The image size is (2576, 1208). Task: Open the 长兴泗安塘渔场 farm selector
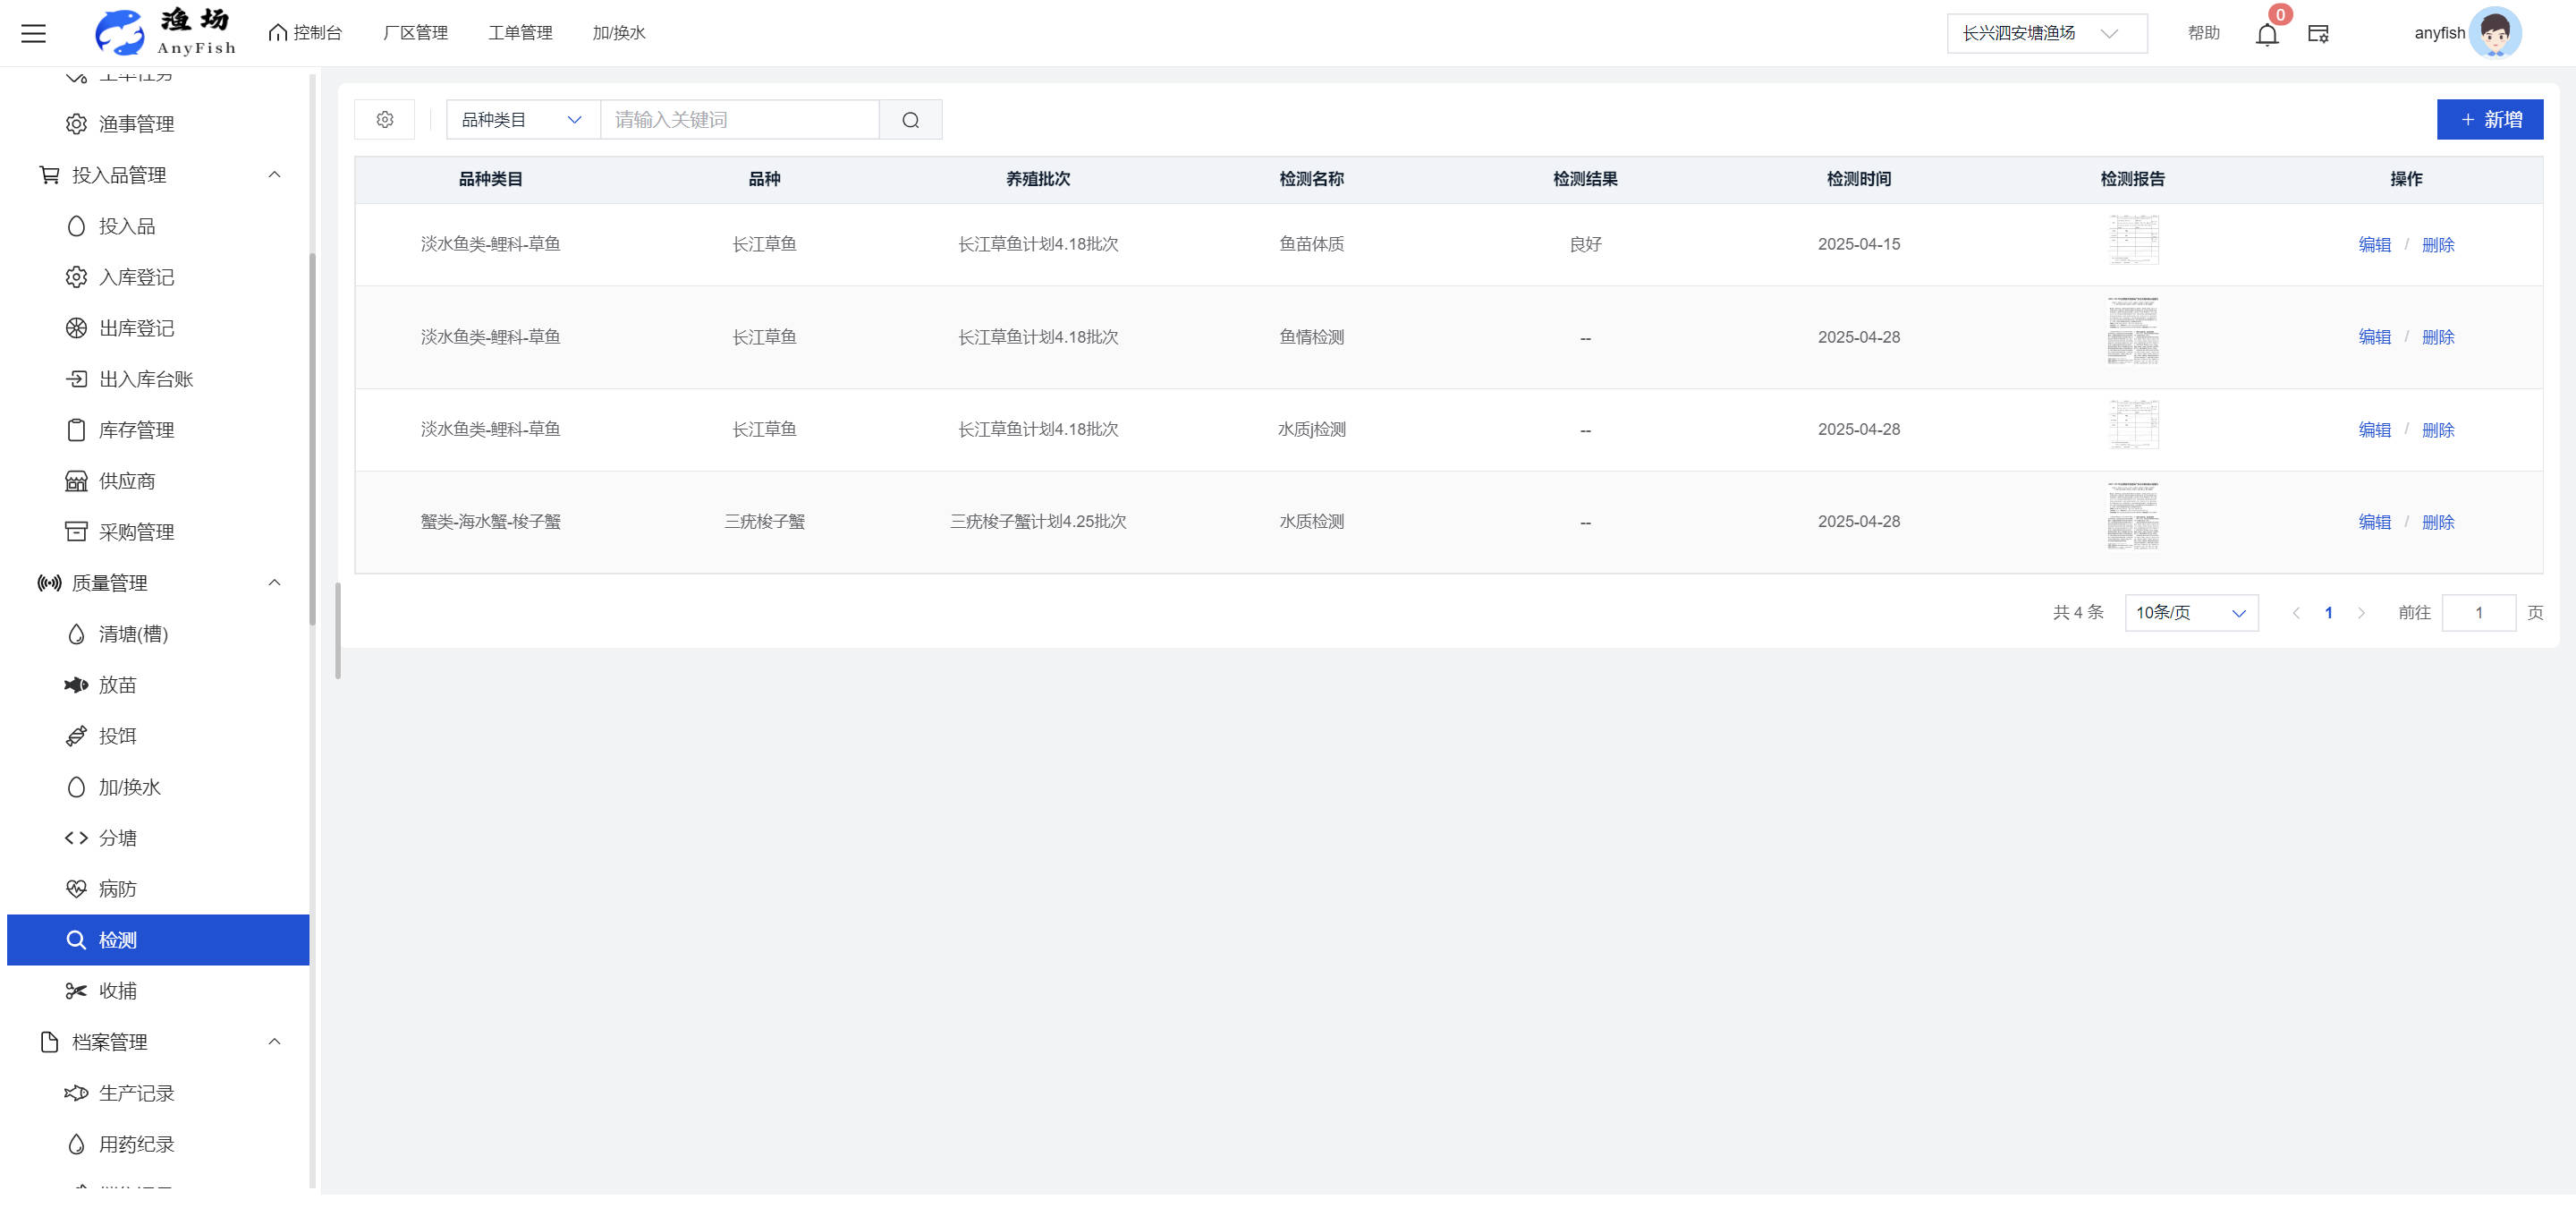(x=2046, y=34)
